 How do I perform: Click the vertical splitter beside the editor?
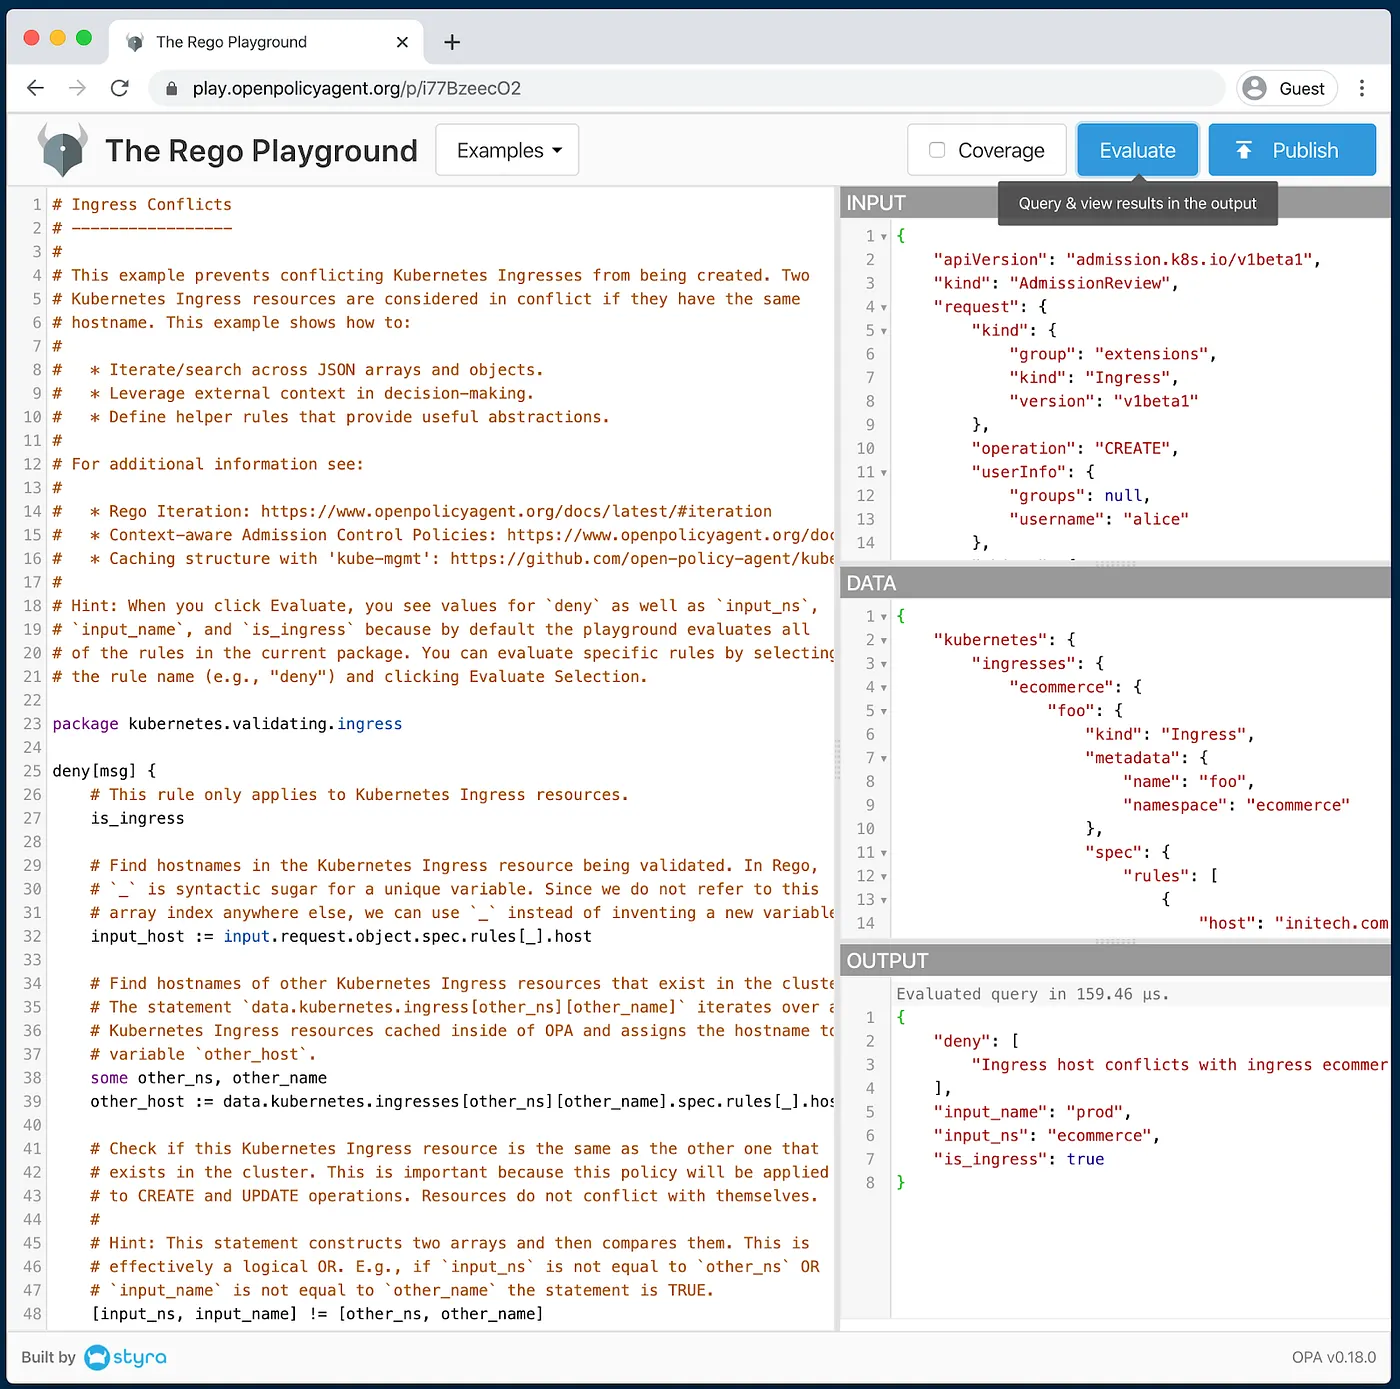[837, 758]
